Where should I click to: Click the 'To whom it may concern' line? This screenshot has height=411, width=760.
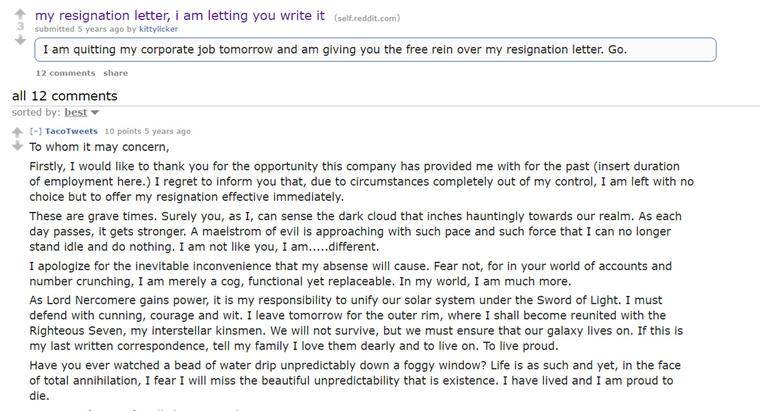[99, 147]
